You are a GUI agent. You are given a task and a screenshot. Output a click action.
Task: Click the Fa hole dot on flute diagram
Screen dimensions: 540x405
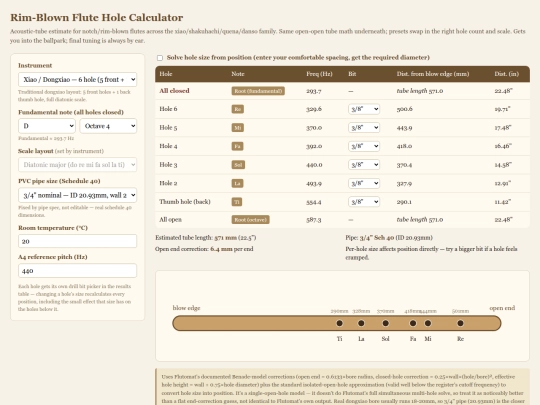(x=413, y=323)
